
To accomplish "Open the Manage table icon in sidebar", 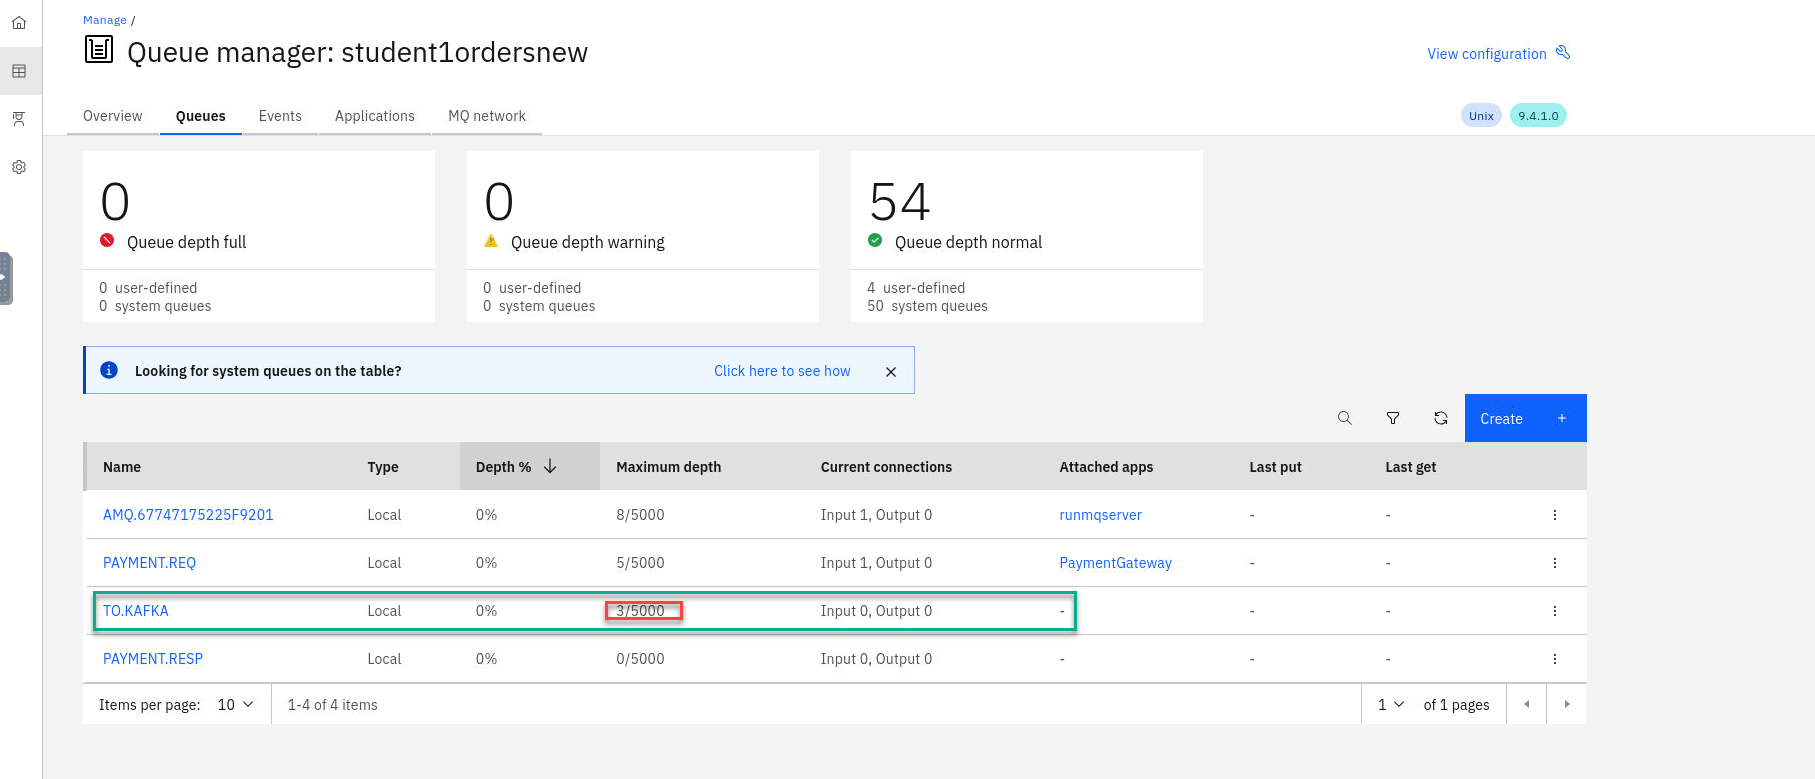I will tap(19, 71).
